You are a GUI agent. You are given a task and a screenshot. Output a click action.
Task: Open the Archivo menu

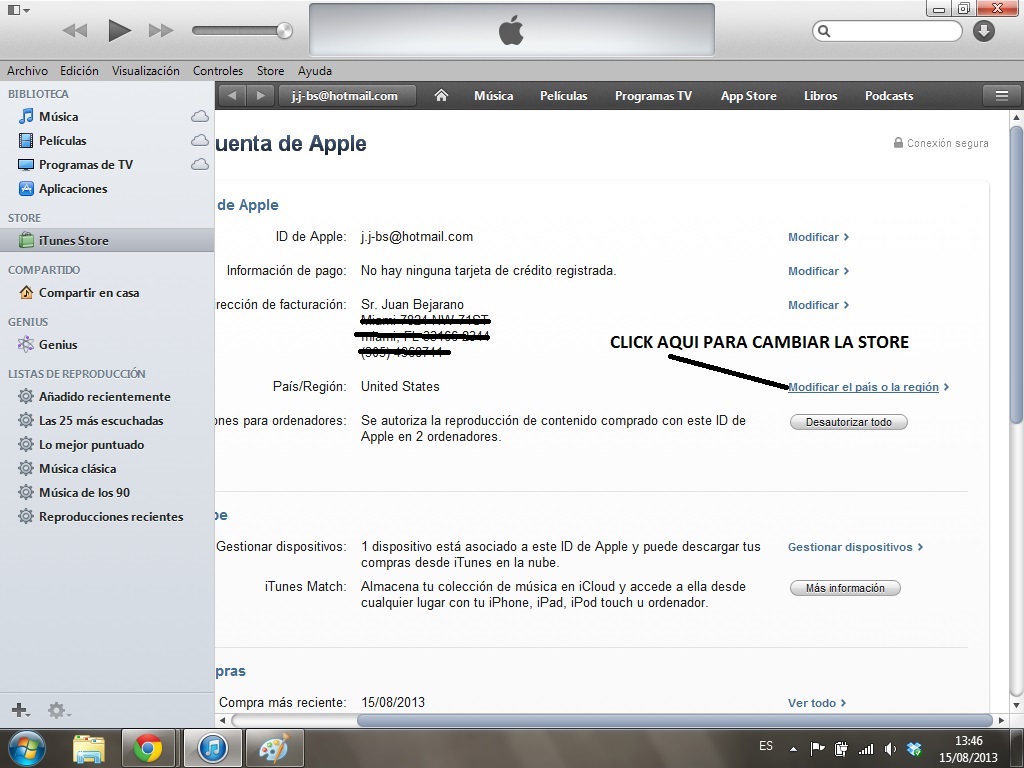(x=27, y=71)
